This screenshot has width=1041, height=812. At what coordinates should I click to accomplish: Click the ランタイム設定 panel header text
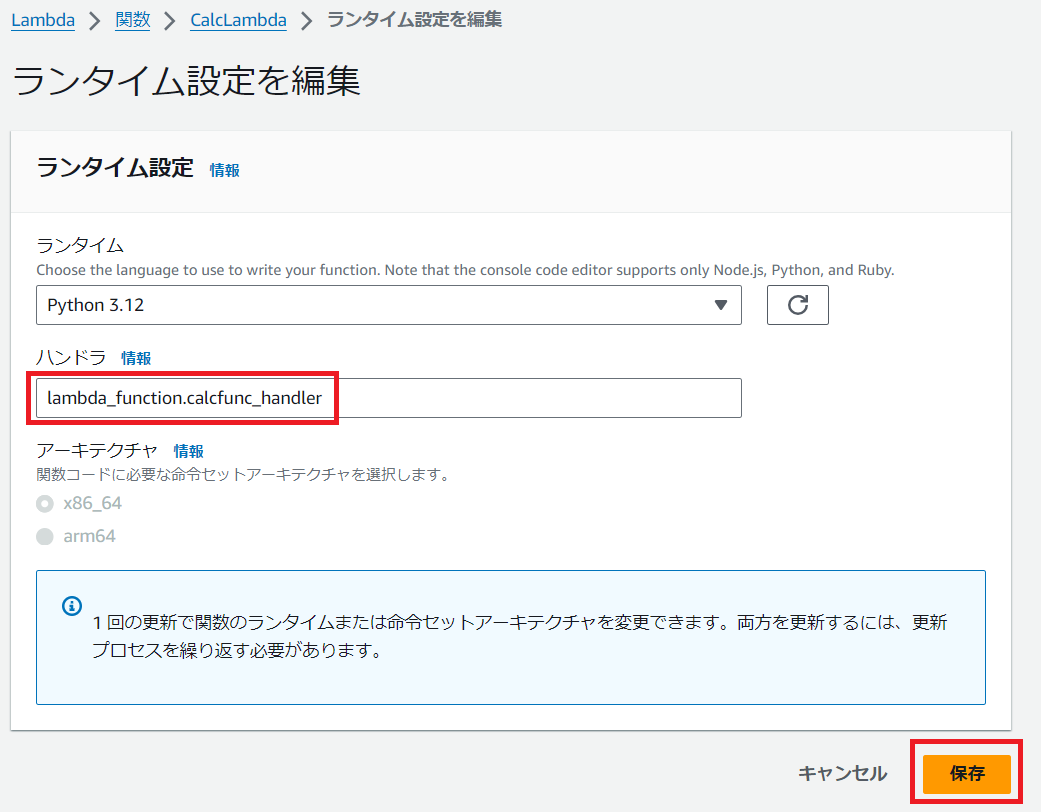[x=114, y=168]
